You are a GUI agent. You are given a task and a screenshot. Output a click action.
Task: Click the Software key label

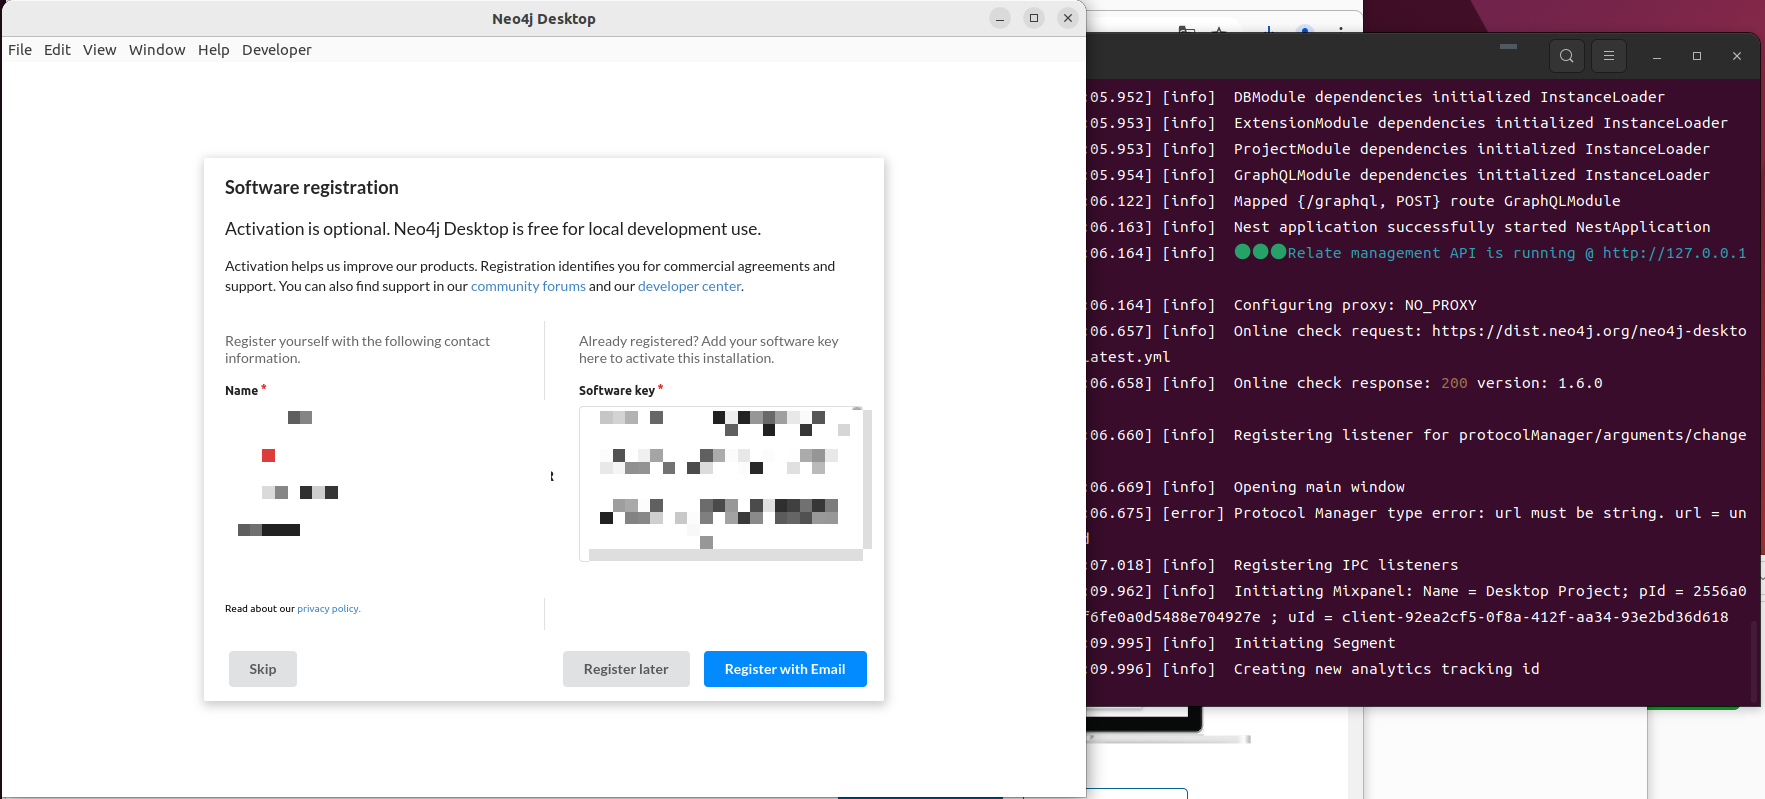[617, 391]
